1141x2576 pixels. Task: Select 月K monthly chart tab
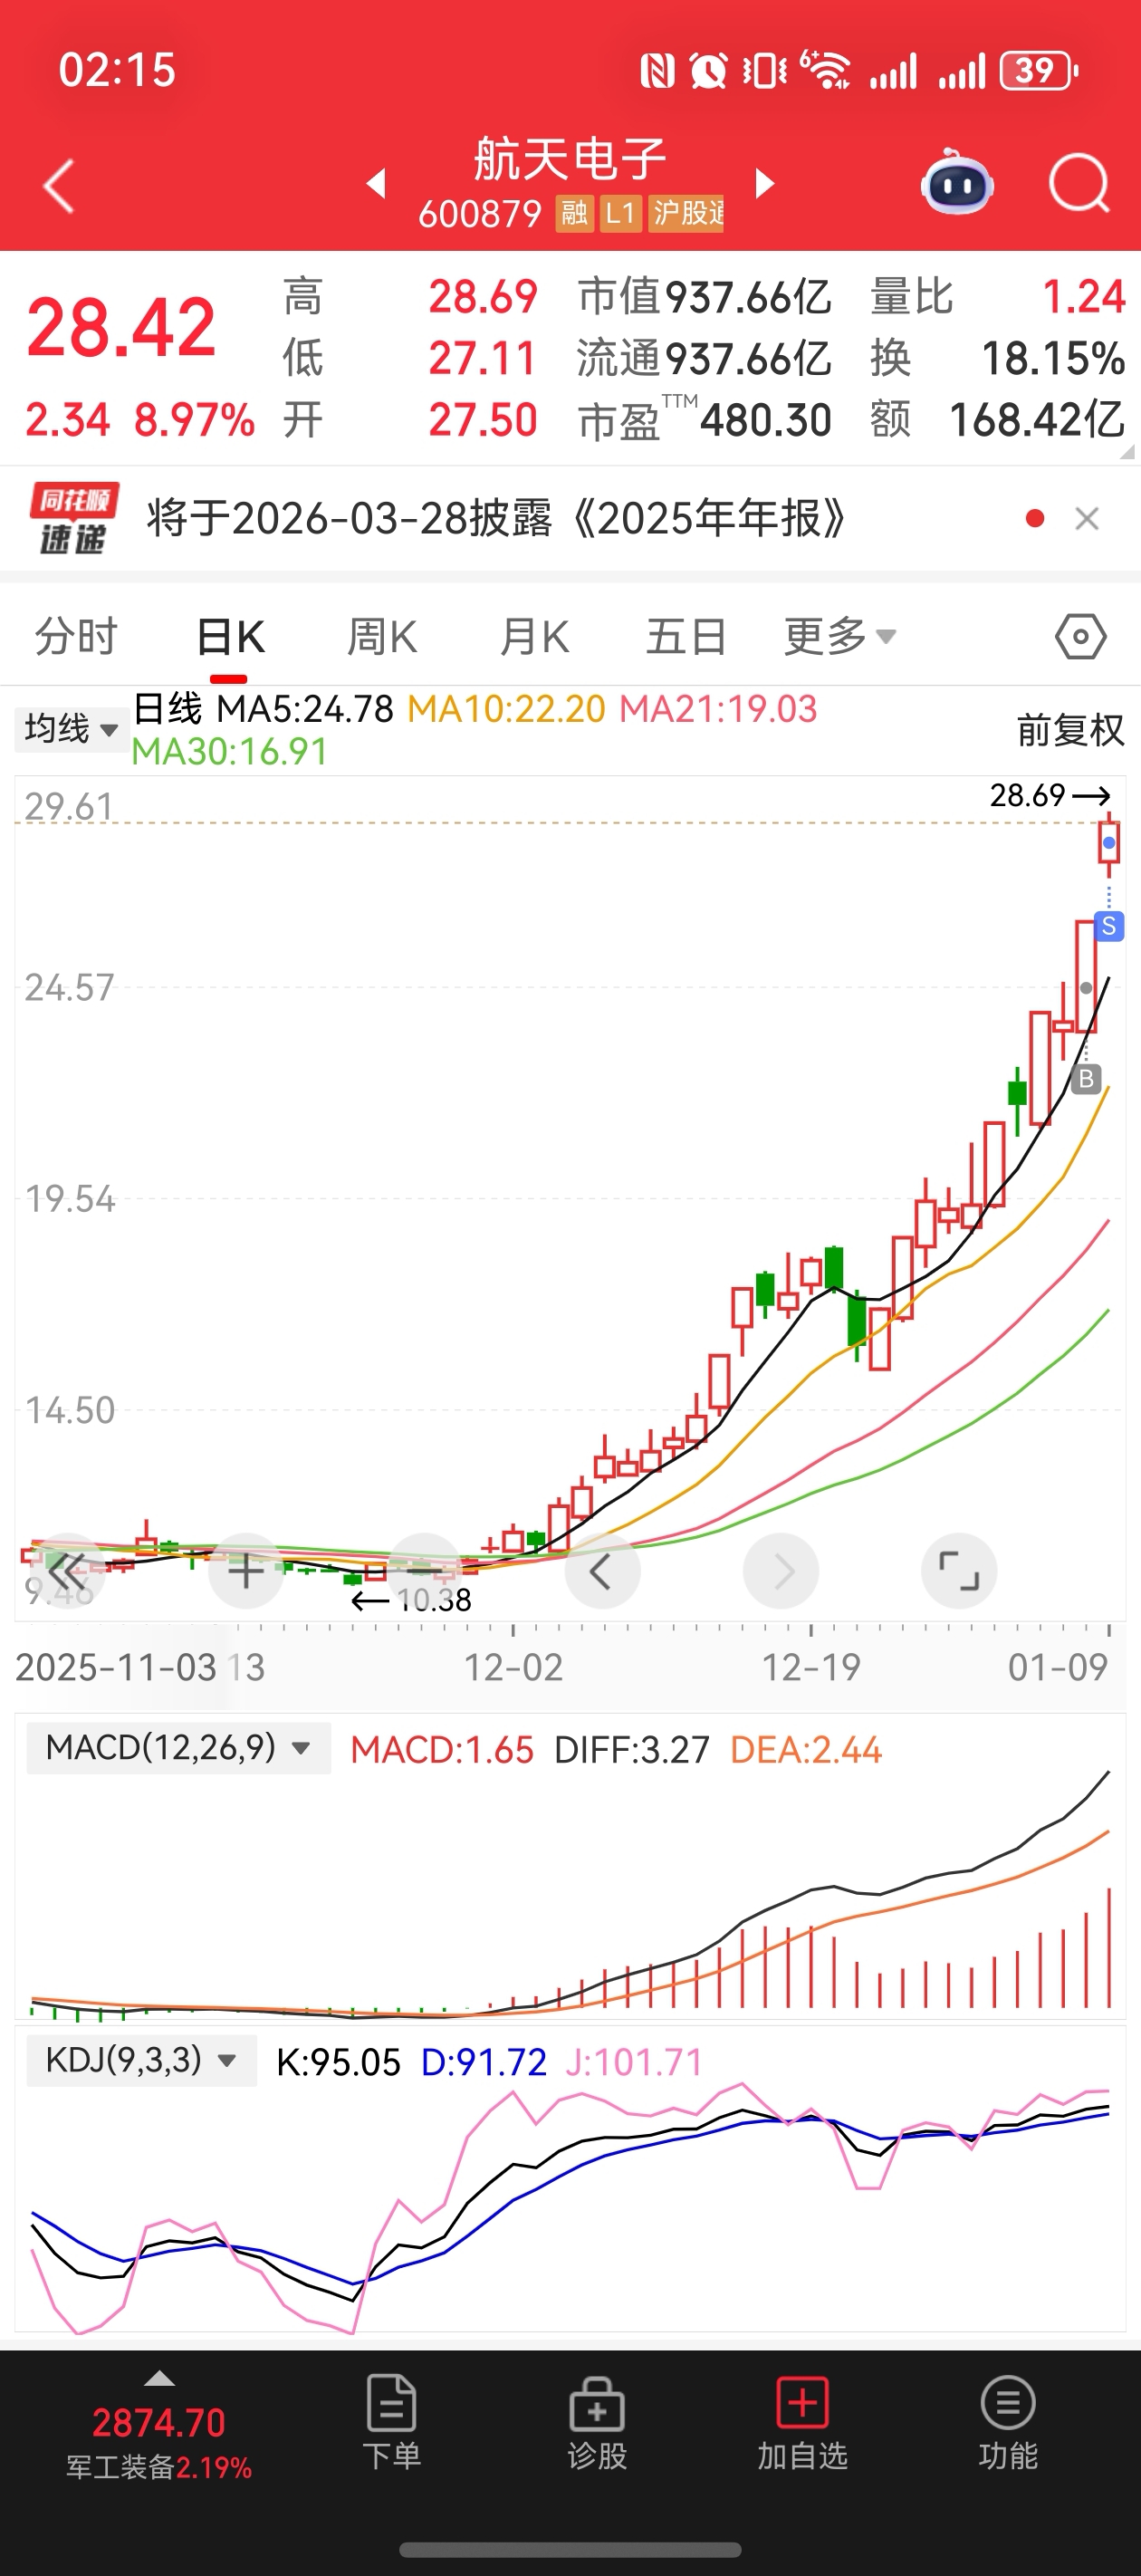pyautogui.click(x=535, y=637)
